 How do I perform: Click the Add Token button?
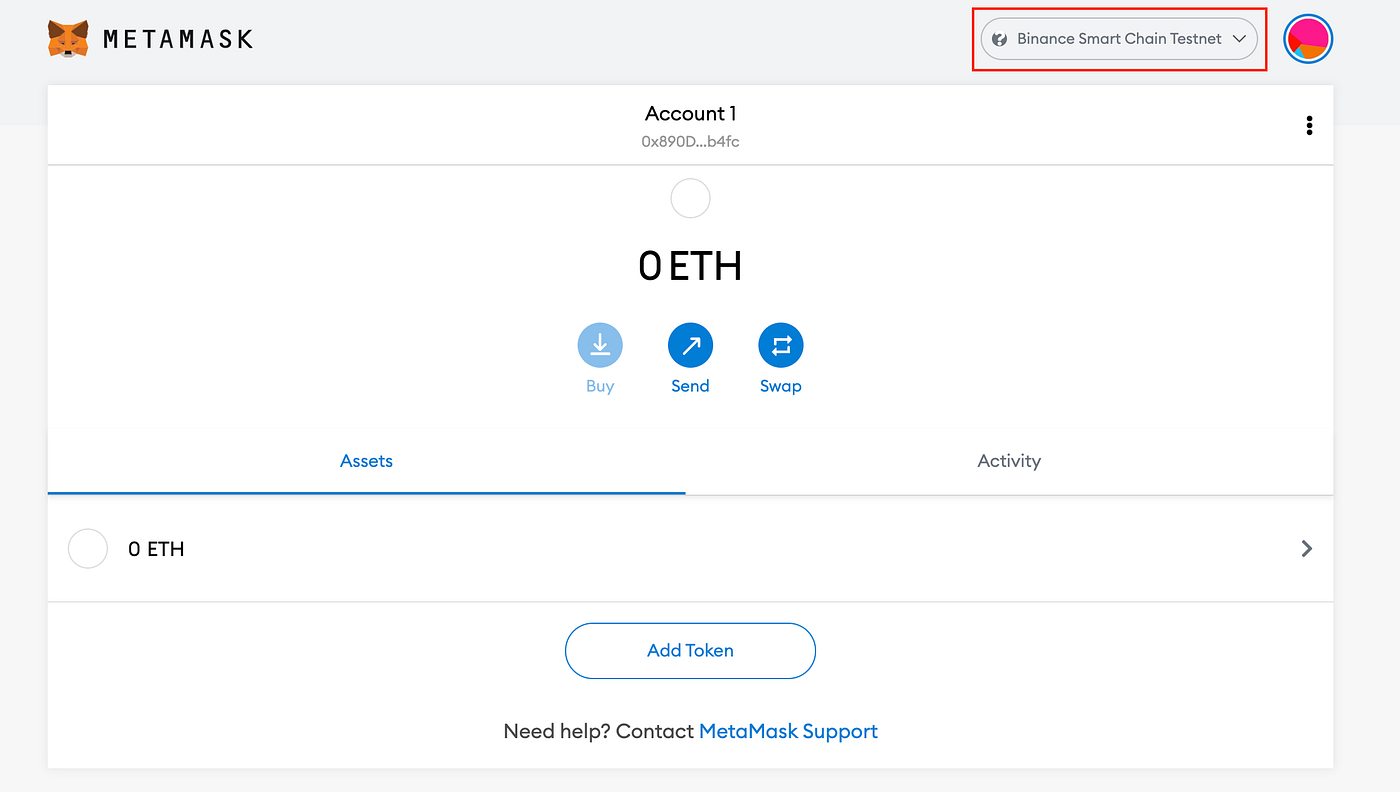(690, 651)
